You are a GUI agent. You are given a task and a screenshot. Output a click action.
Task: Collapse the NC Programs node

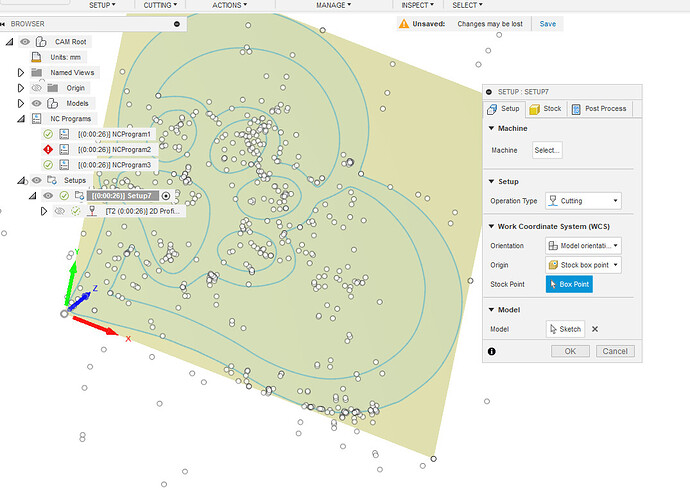pos(21,119)
